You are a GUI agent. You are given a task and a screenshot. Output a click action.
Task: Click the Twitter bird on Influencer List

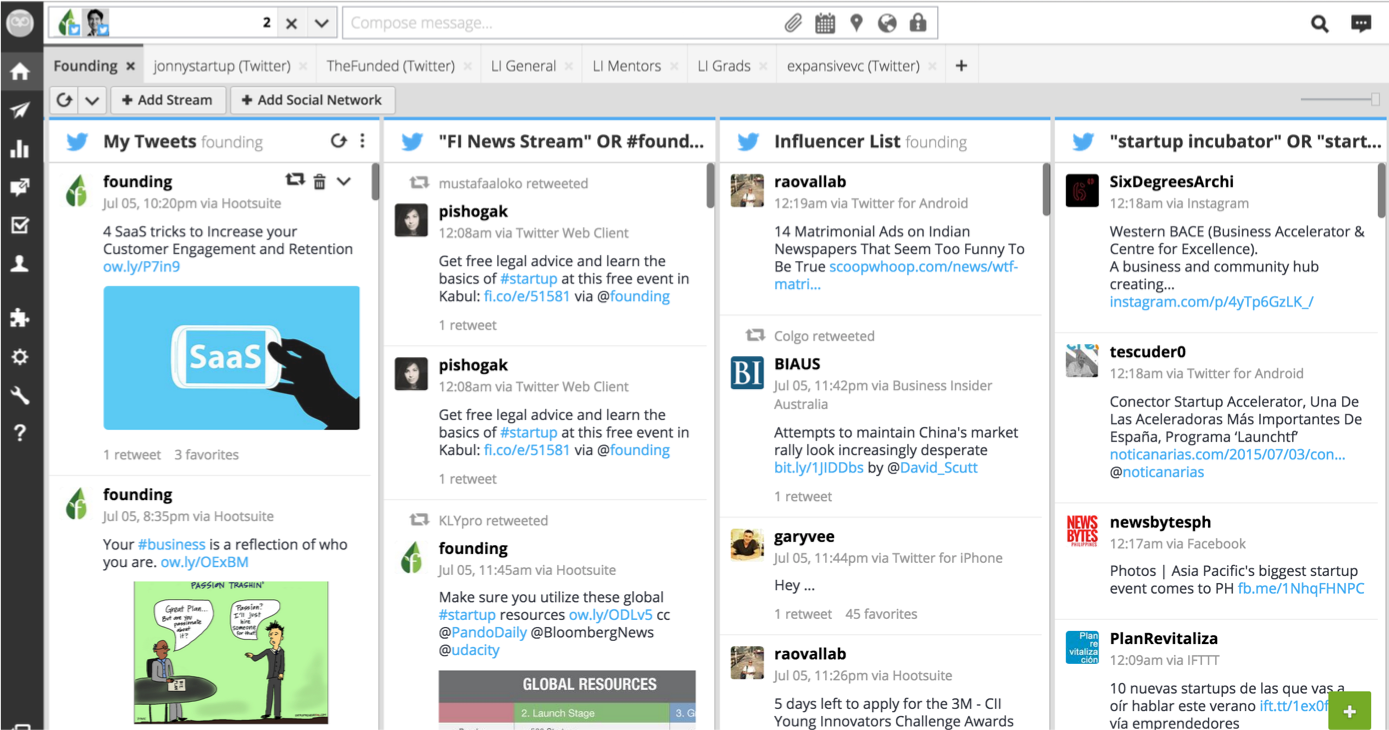click(x=748, y=142)
